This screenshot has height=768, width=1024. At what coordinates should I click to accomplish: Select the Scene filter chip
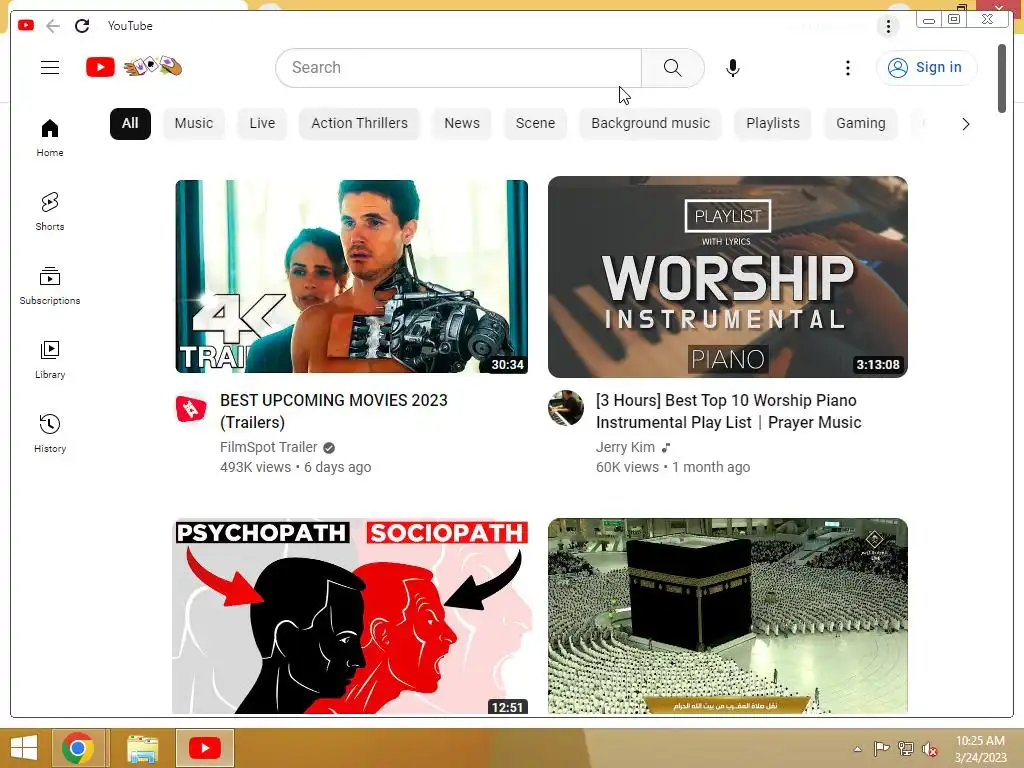coord(536,123)
